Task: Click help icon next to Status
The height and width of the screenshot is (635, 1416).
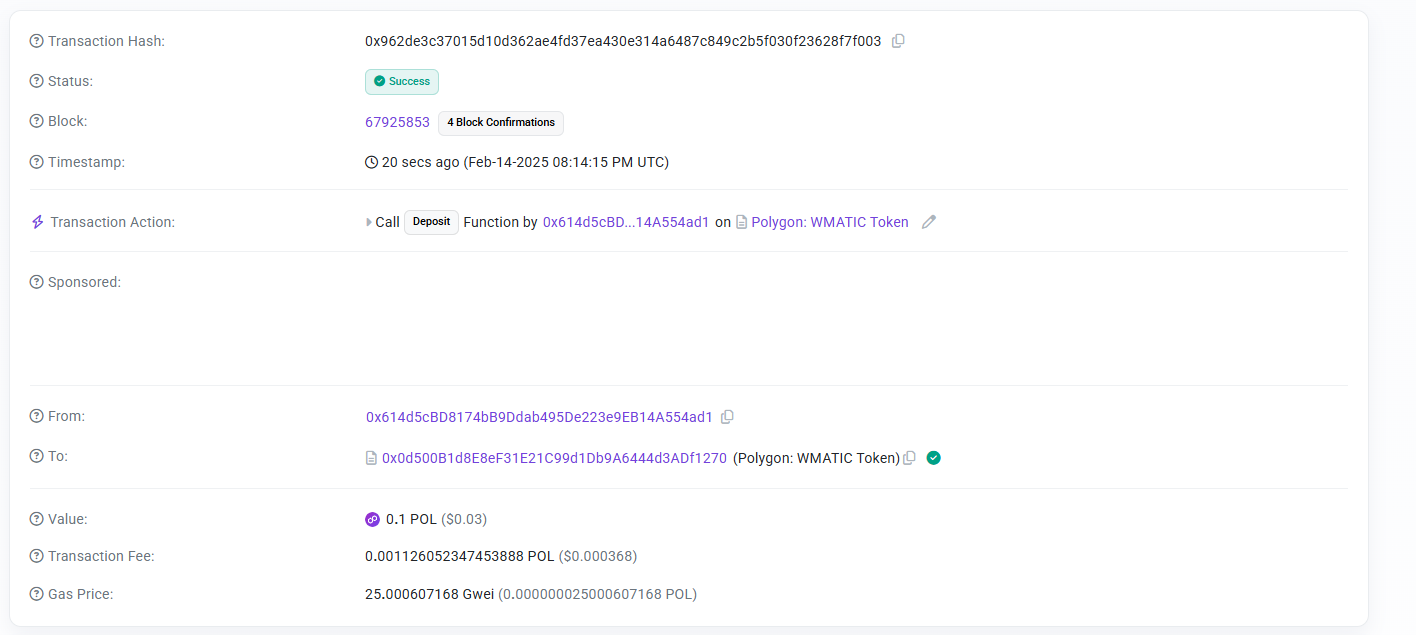Action: click(x=37, y=81)
